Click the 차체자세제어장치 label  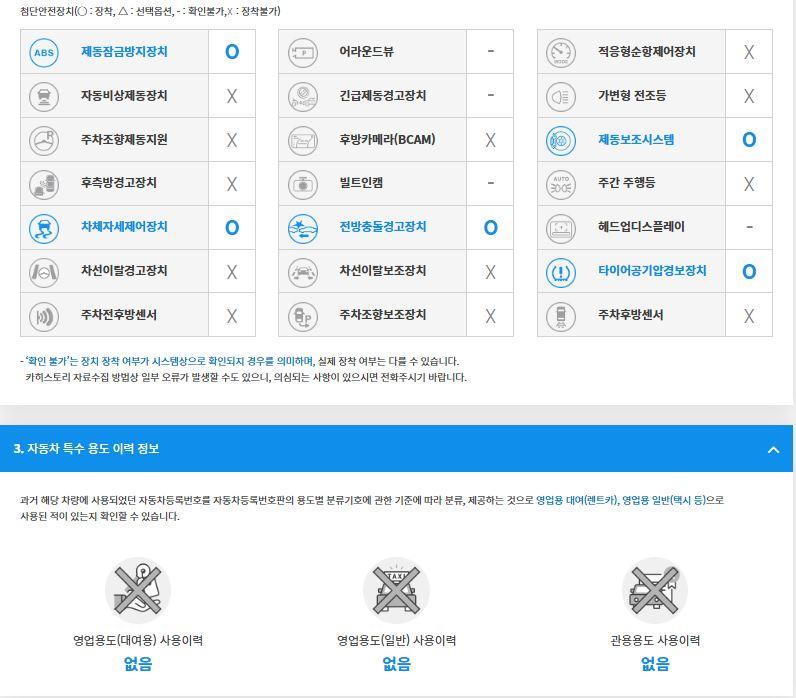124,227
